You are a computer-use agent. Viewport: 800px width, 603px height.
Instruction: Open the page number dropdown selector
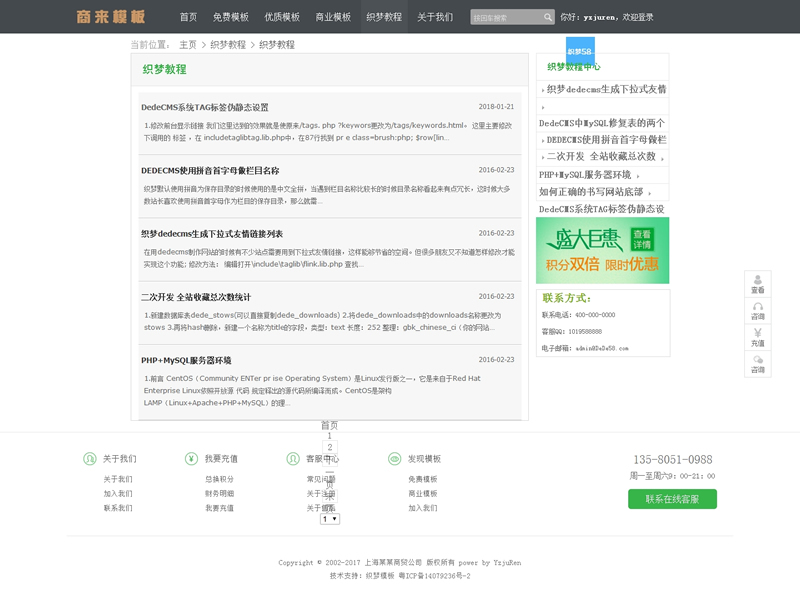(x=330, y=519)
